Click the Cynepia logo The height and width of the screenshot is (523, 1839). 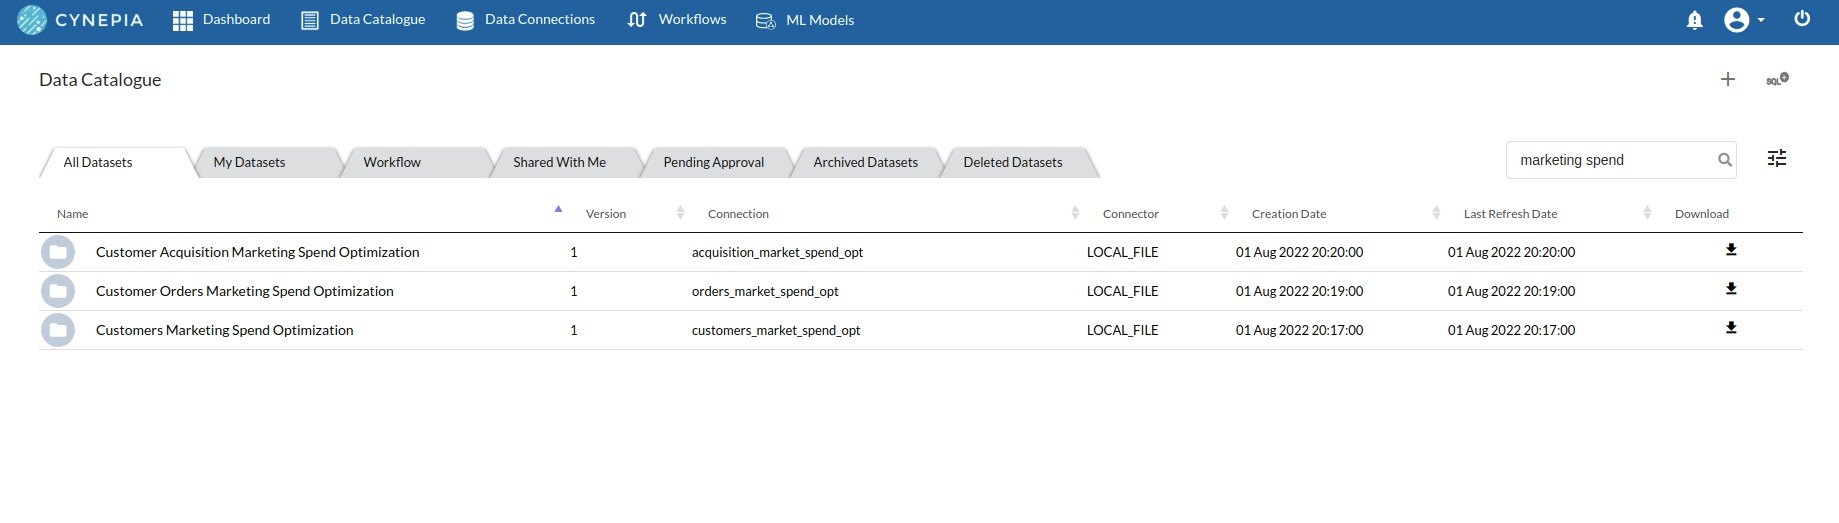pyautogui.click(x=80, y=20)
